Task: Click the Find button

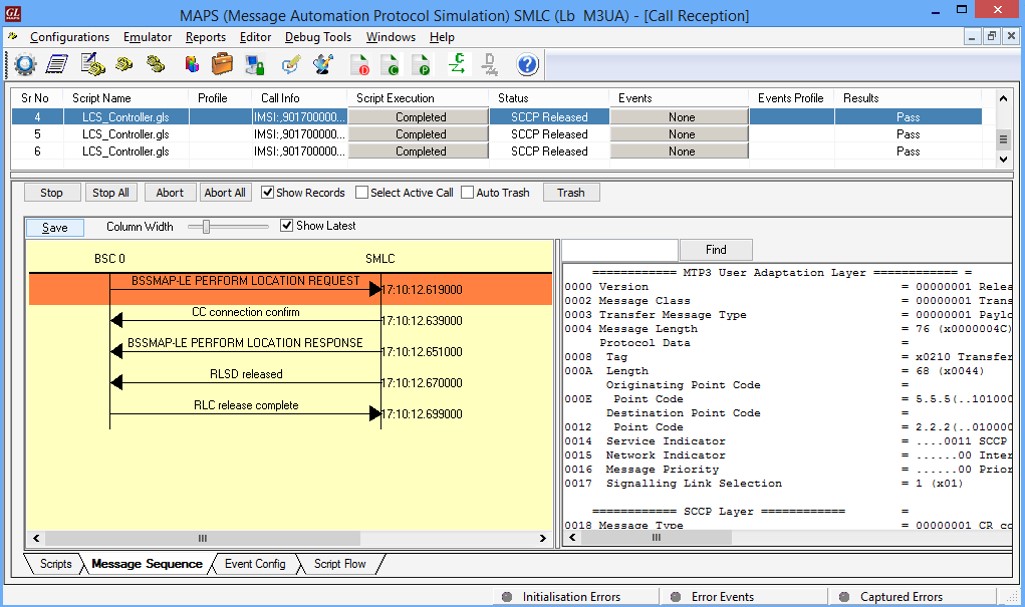Action: pos(716,250)
